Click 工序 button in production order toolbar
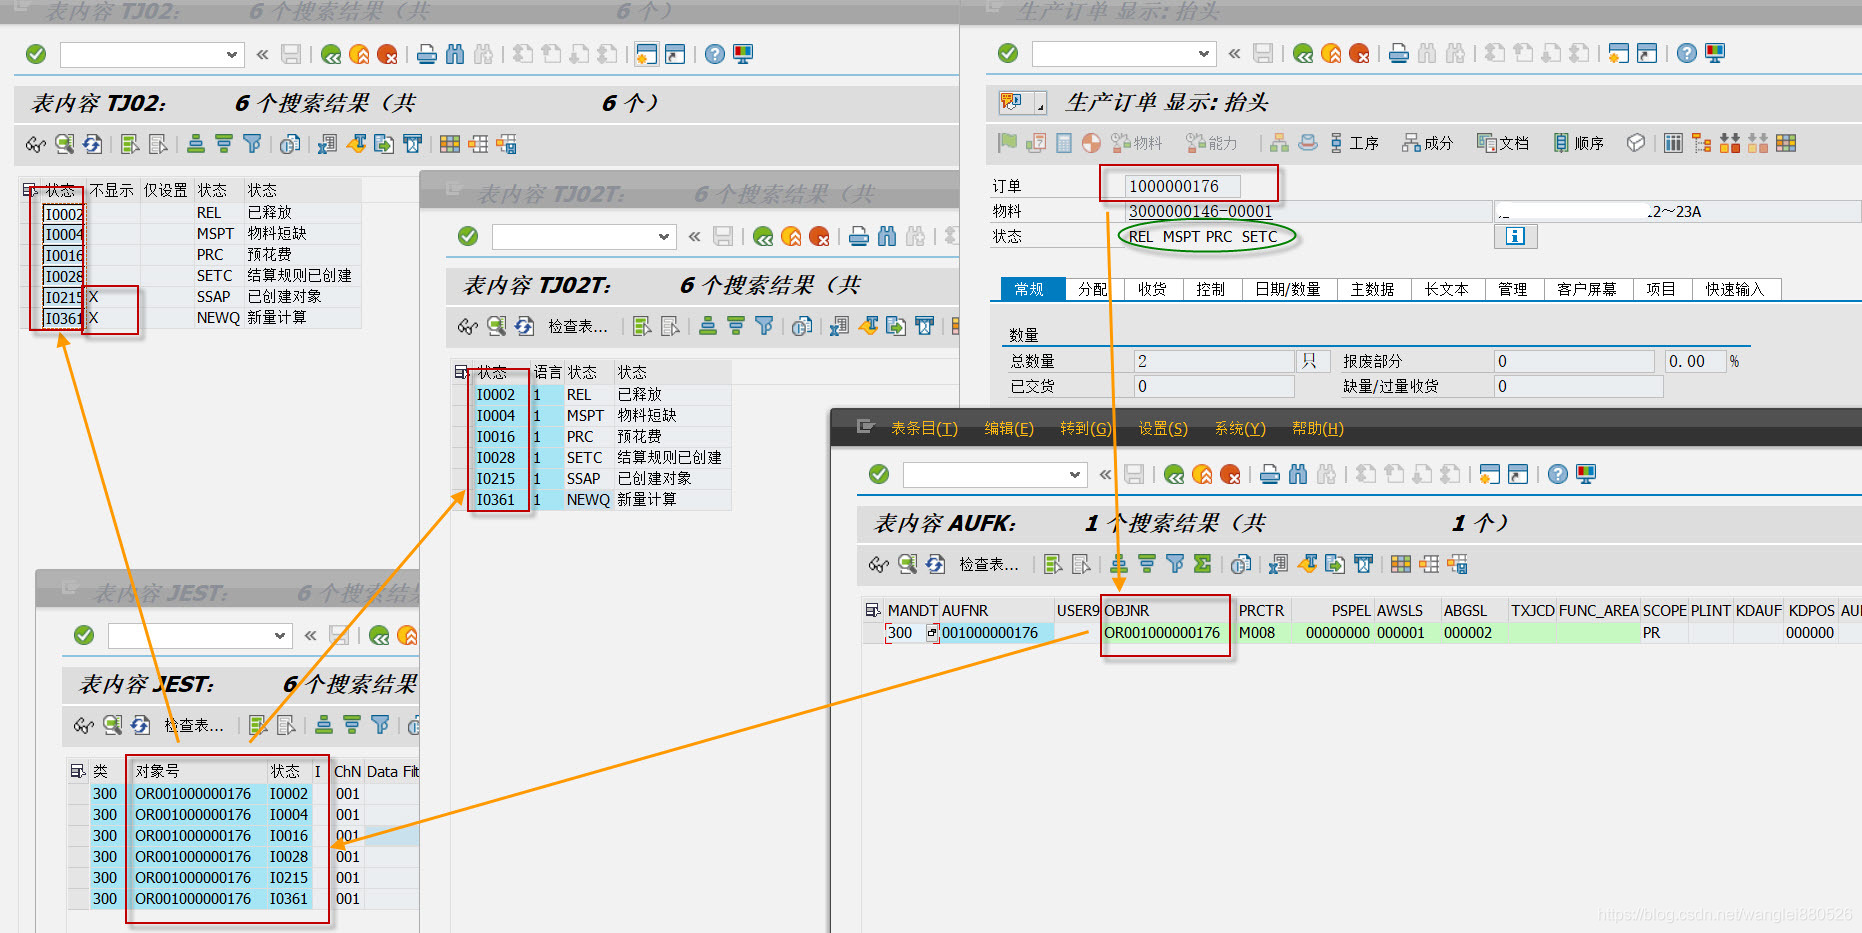 (1354, 143)
